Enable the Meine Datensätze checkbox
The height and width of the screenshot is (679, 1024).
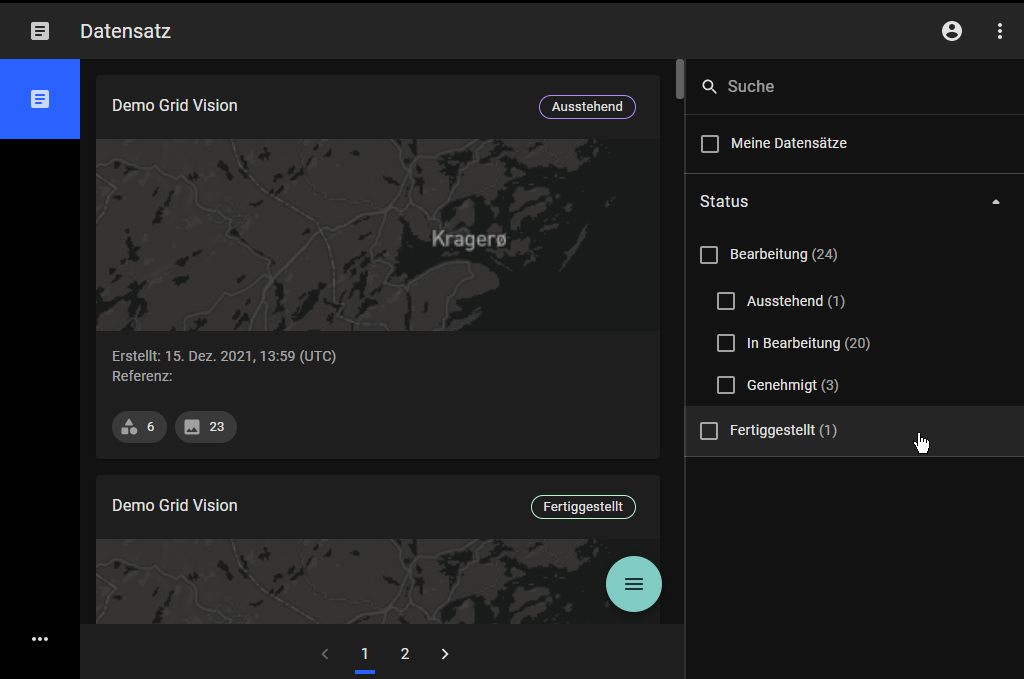(710, 144)
